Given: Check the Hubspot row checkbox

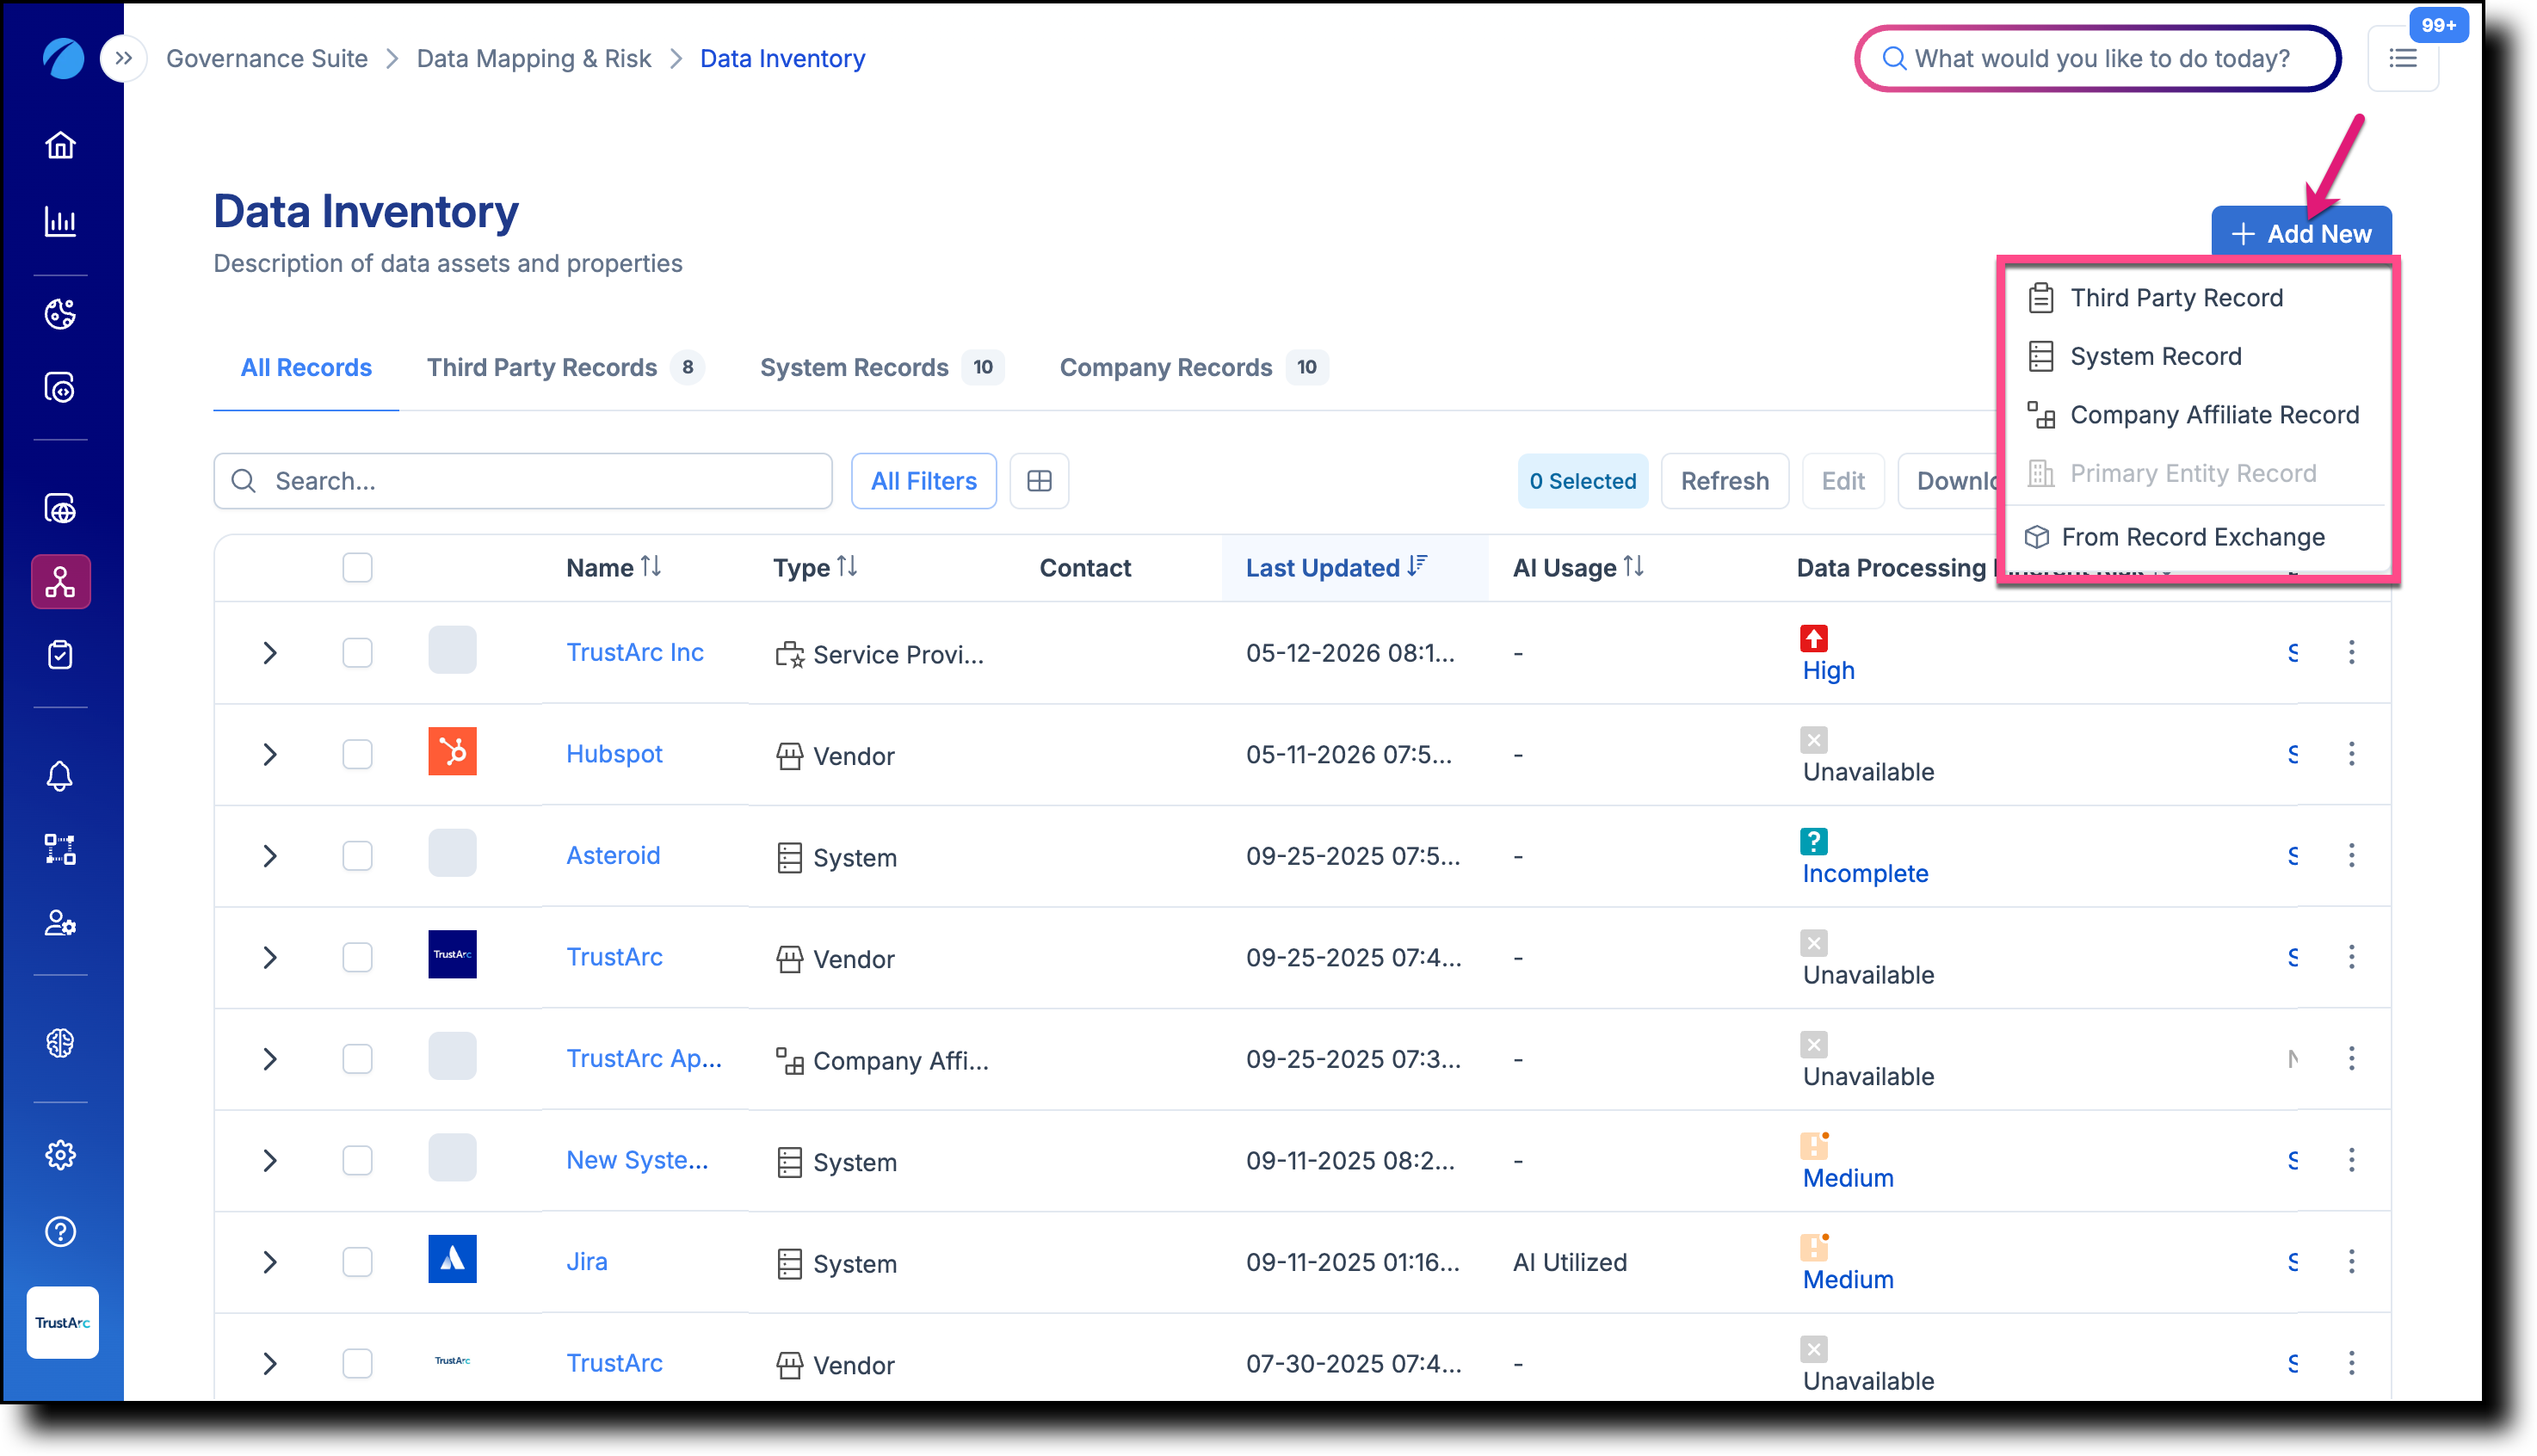Looking at the screenshot, I should pyautogui.click(x=357, y=754).
